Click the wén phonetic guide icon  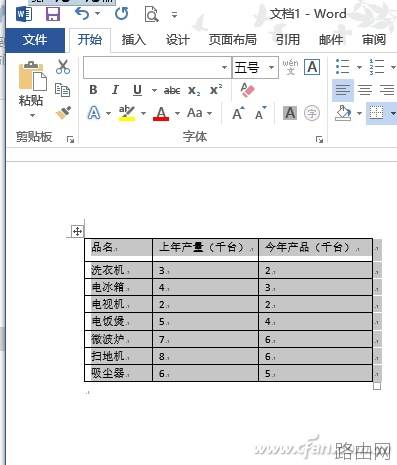(291, 67)
